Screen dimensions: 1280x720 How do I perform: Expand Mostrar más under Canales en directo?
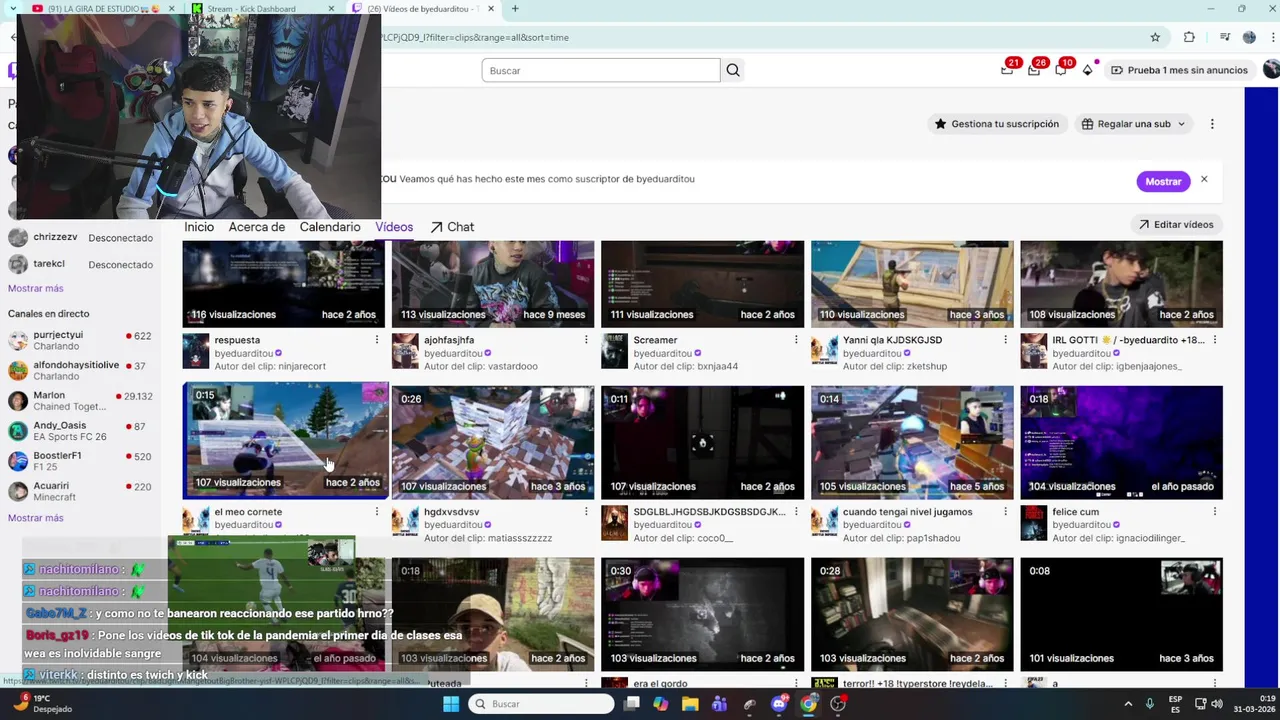pyautogui.click(x=35, y=518)
